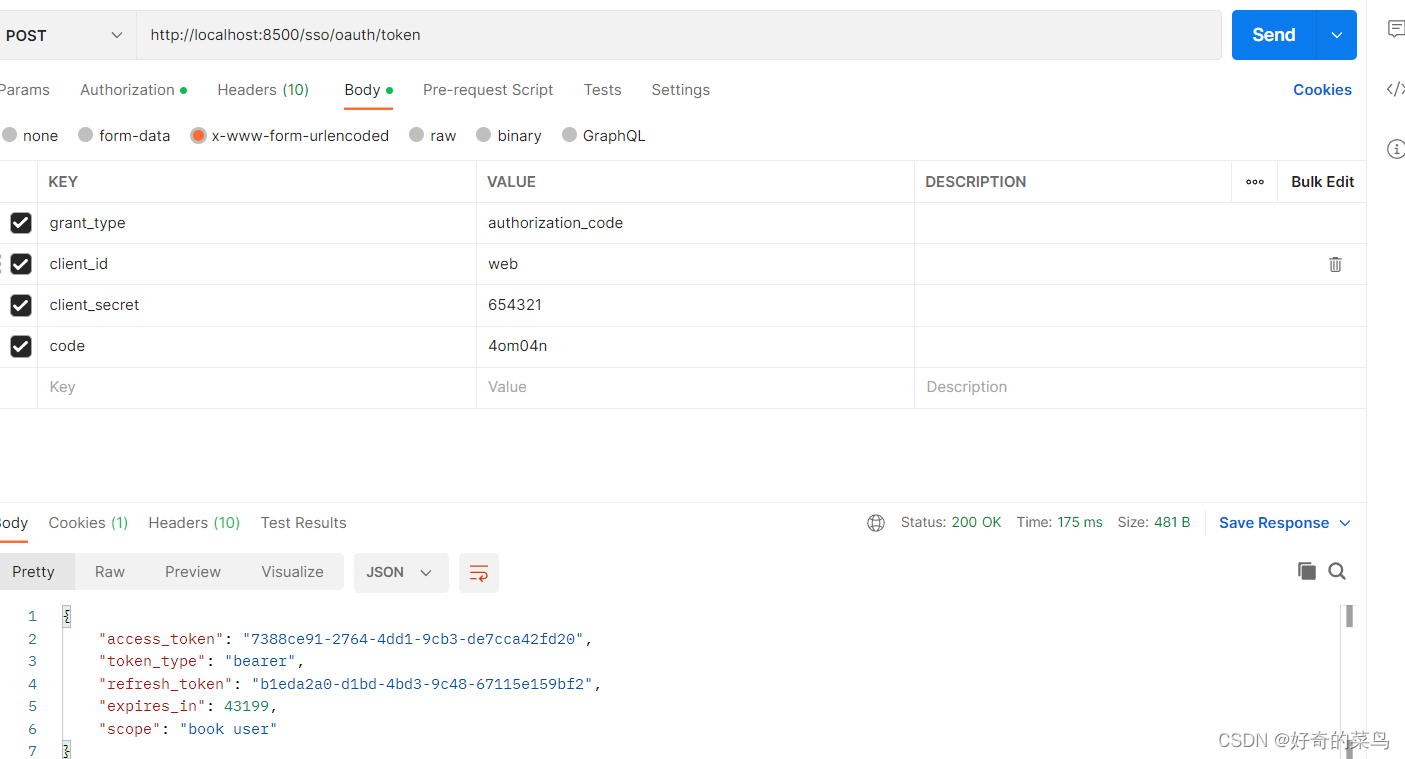Copy the response body with the copy icon
1405x759 pixels.
(x=1307, y=571)
